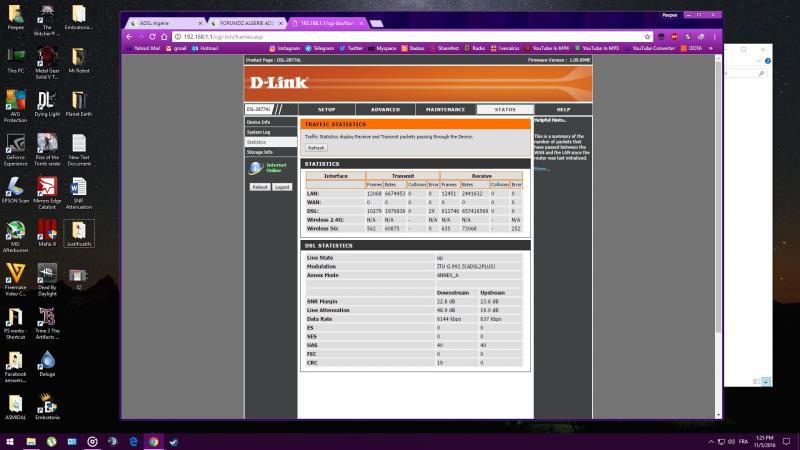The height and width of the screenshot is (450, 800).
Task: Click the Logout button
Action: [282, 187]
